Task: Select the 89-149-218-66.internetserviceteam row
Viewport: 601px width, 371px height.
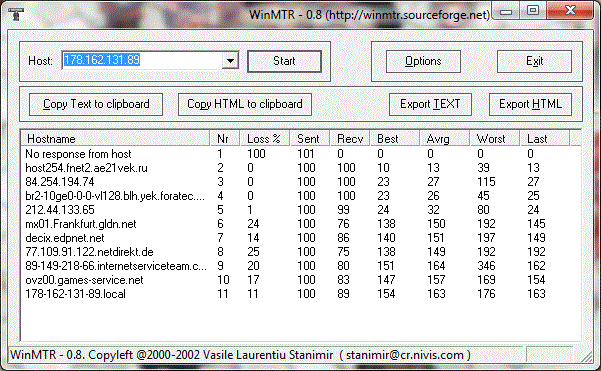Action: pos(301,266)
